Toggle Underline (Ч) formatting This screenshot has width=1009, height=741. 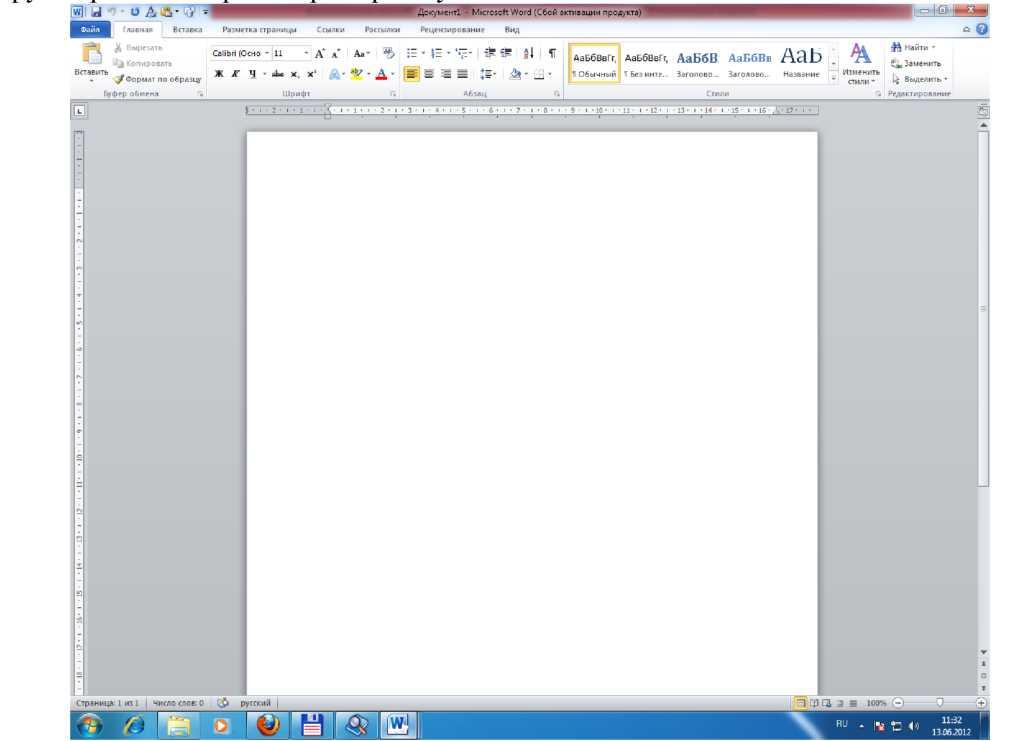tap(252, 74)
